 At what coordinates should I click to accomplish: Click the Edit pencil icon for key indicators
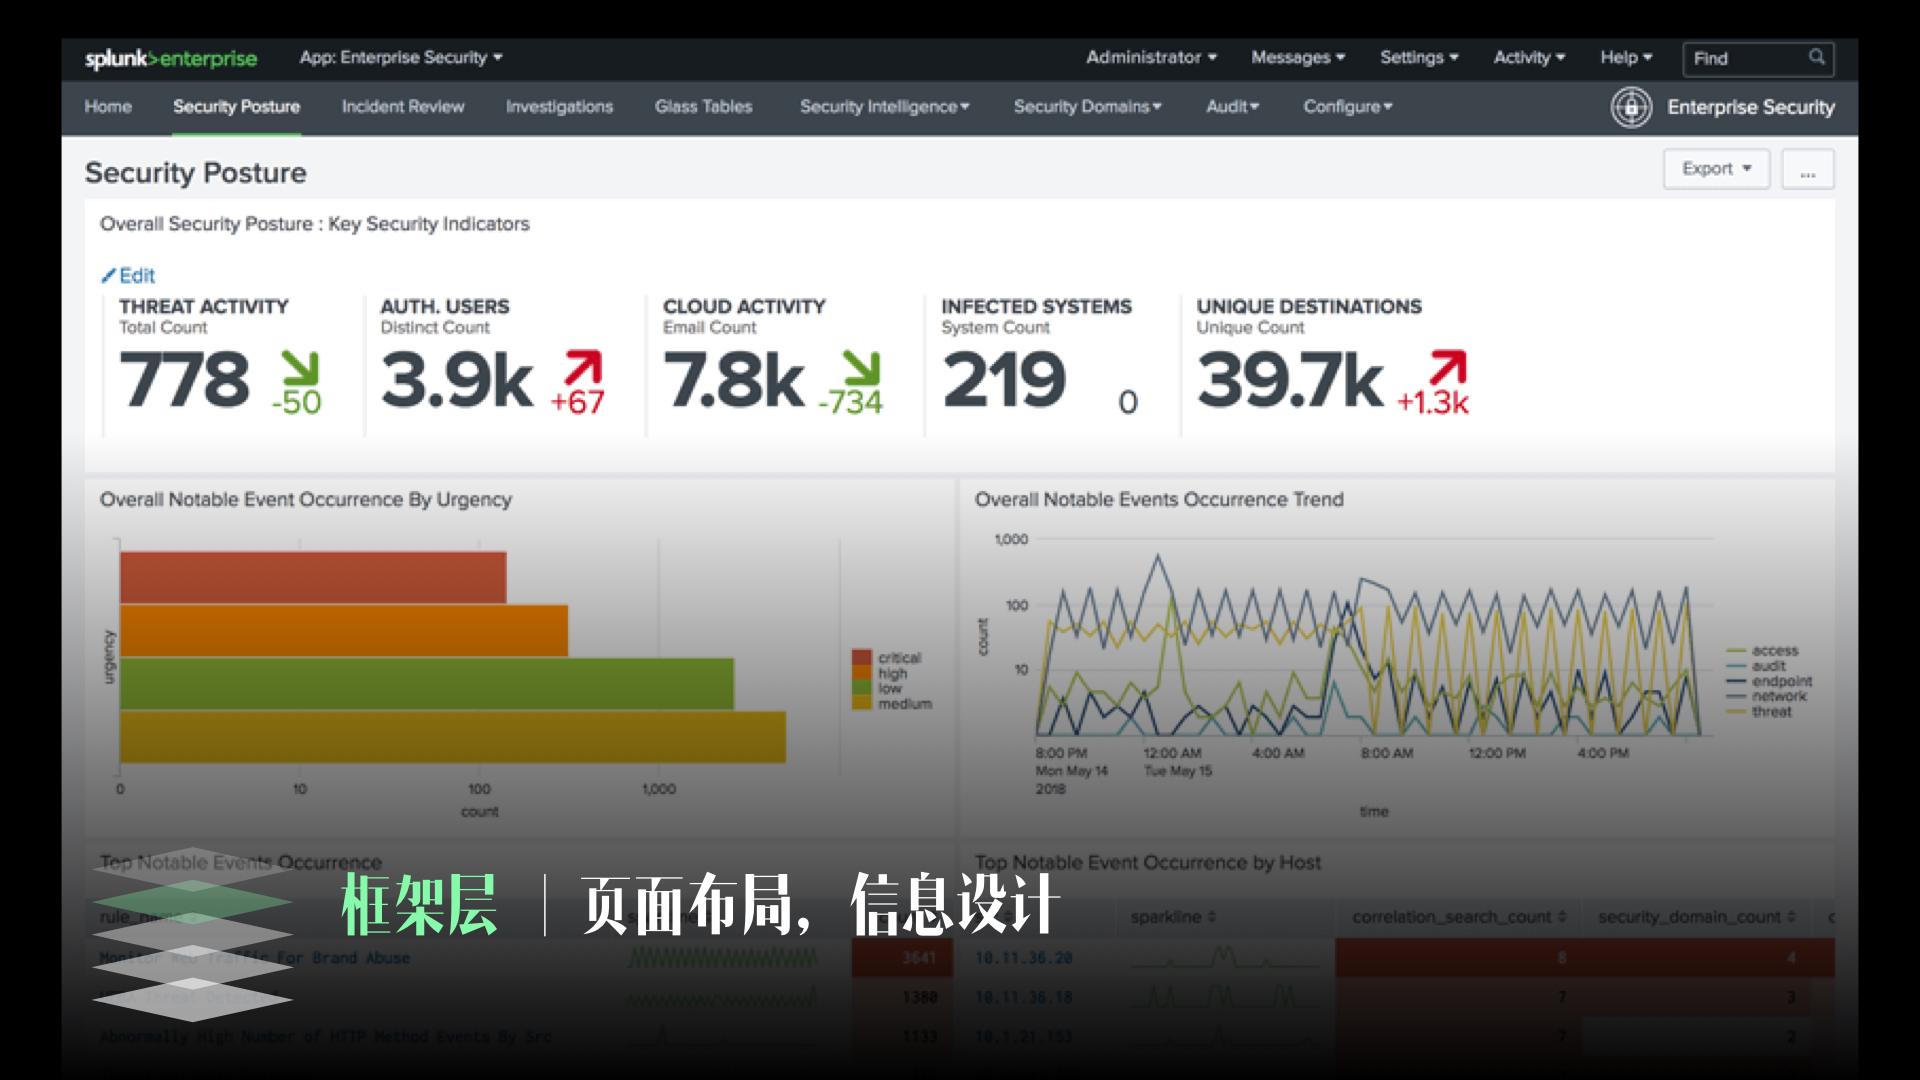pos(112,275)
